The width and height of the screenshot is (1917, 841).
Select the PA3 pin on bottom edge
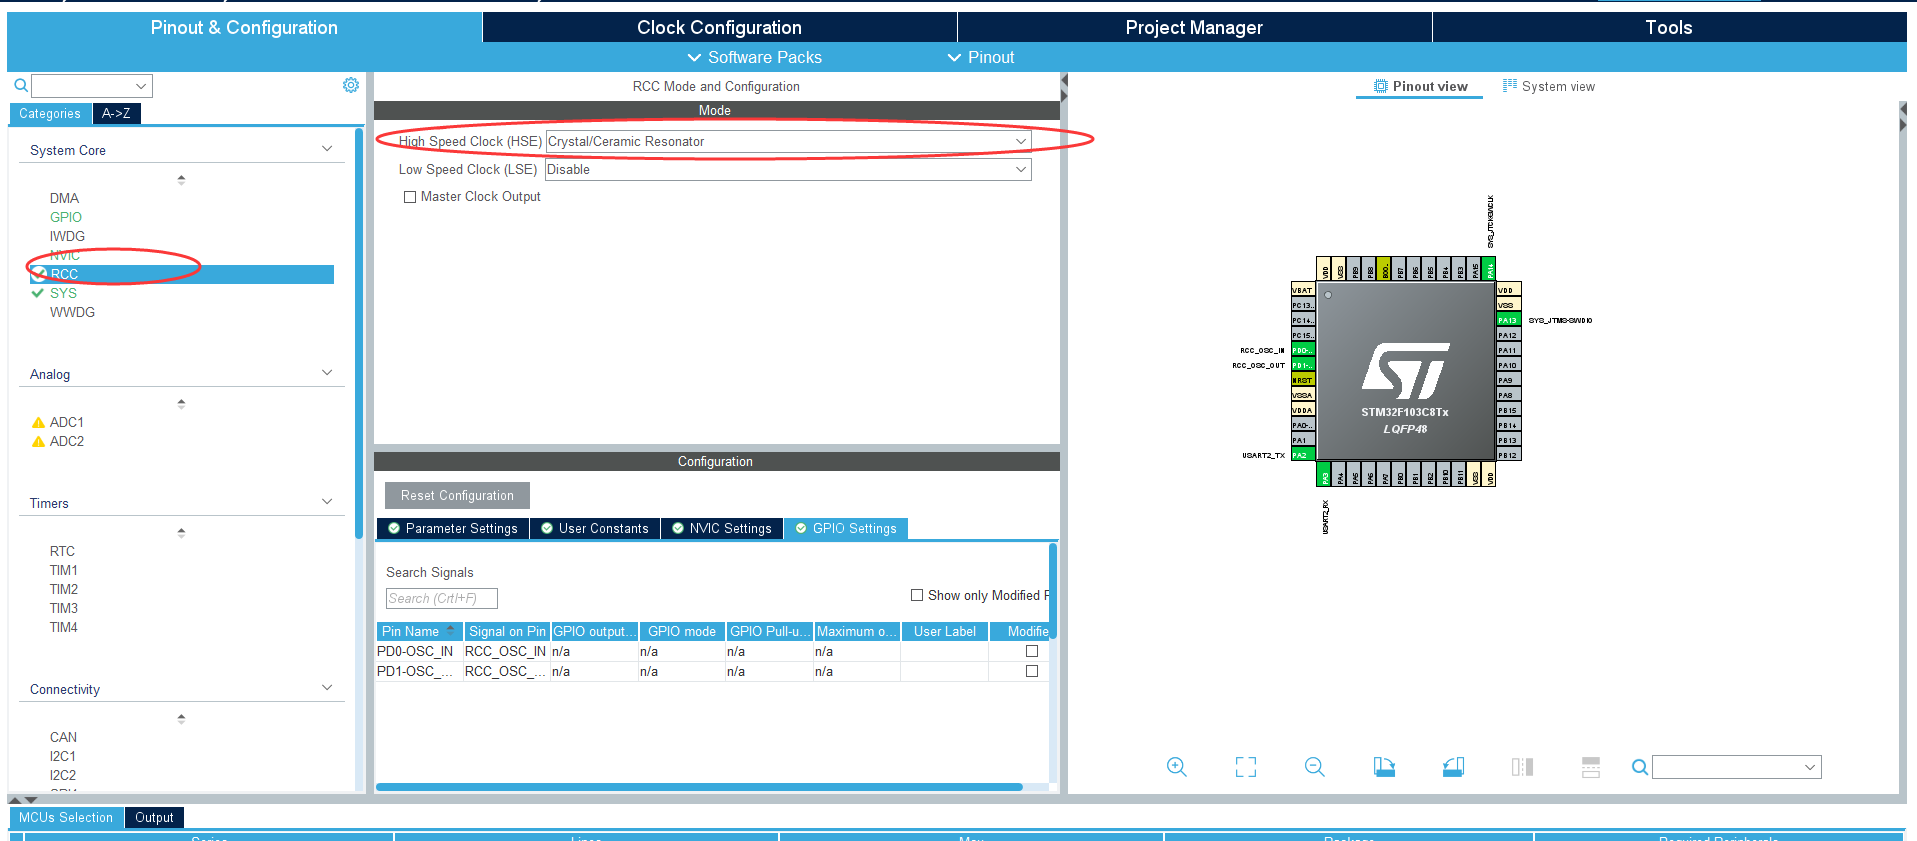[1325, 475]
